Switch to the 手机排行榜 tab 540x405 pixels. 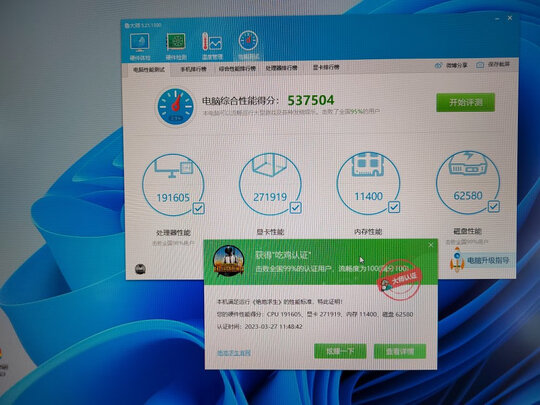[x=193, y=69]
